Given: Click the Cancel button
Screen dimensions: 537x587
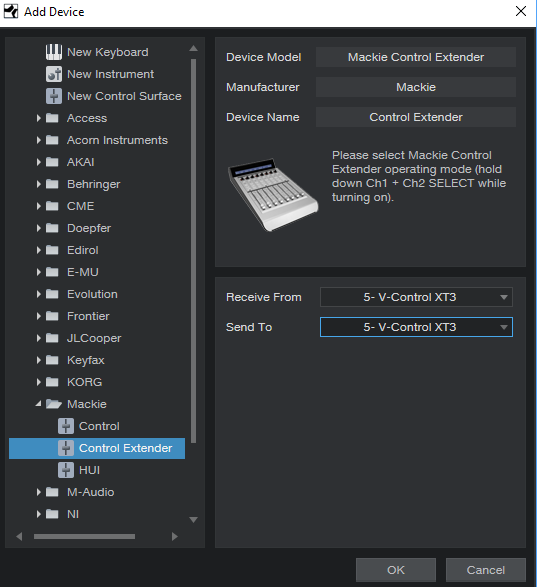Looking at the screenshot, I should pyautogui.click(x=486, y=570).
